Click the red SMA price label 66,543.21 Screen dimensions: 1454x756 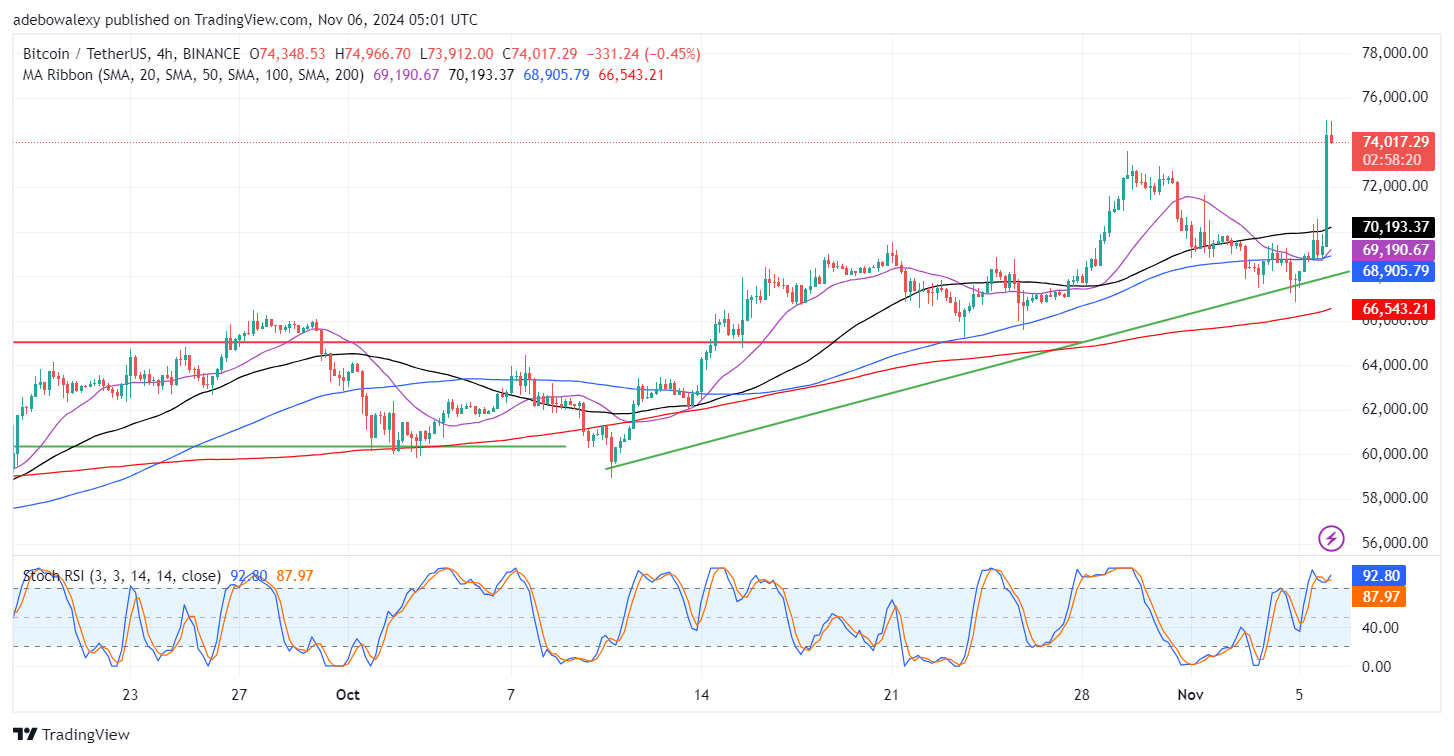click(x=1393, y=309)
